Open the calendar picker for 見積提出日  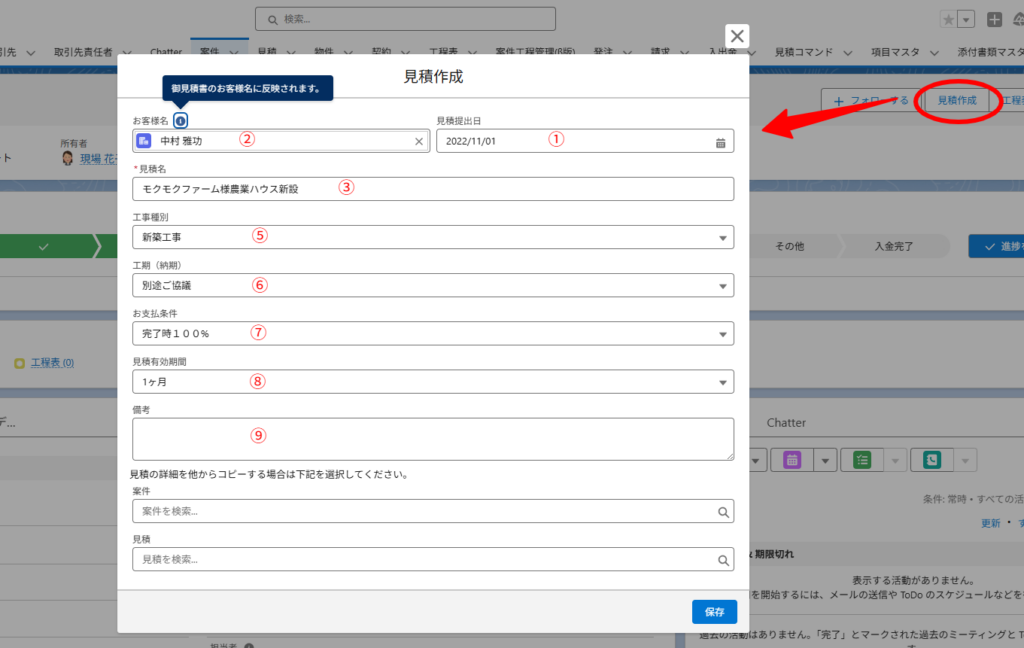(x=720, y=142)
